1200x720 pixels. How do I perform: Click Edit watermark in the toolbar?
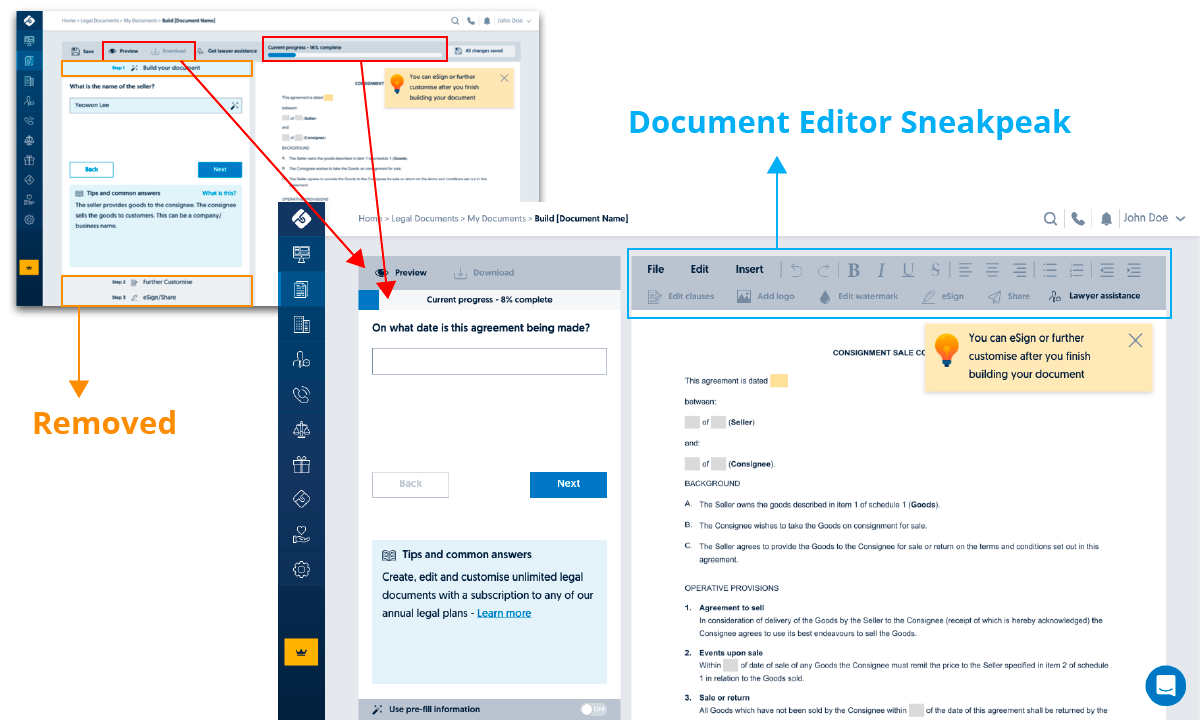coord(858,296)
